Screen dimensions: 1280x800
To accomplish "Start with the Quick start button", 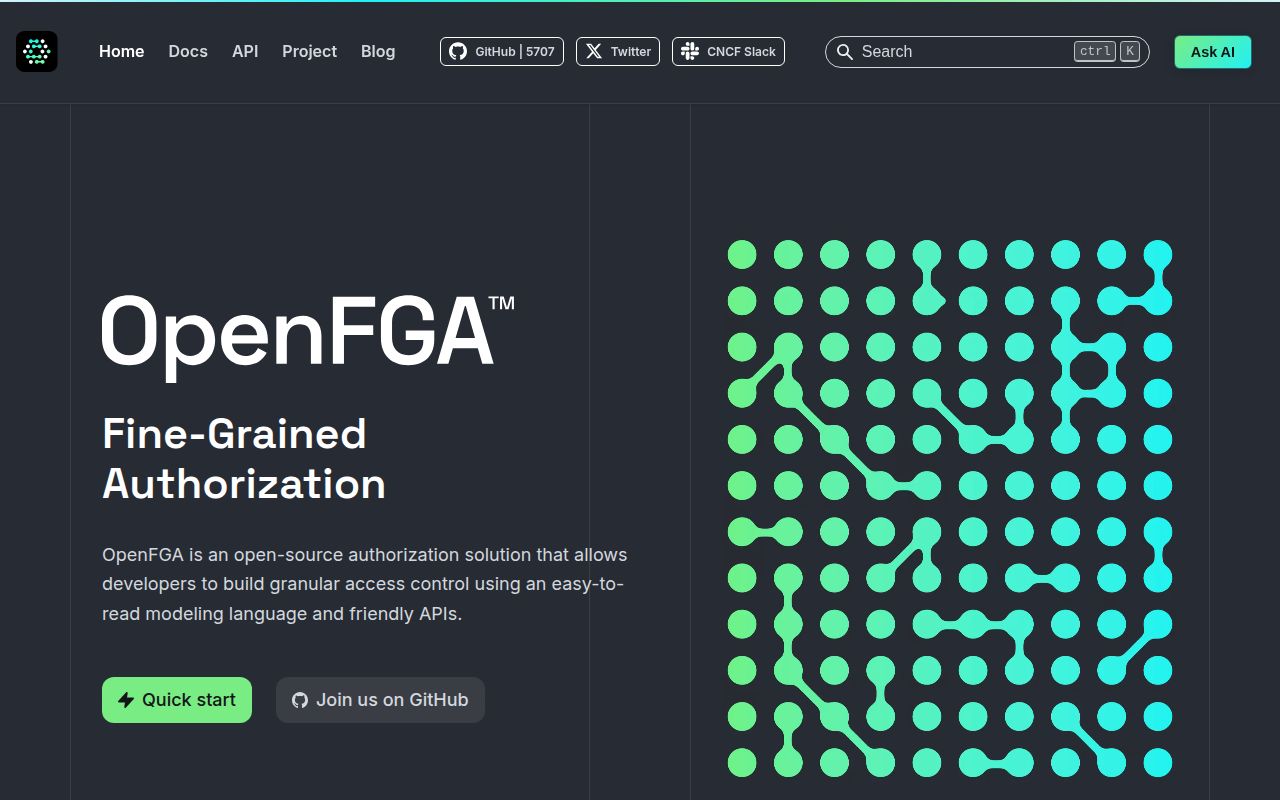I will 177,700.
